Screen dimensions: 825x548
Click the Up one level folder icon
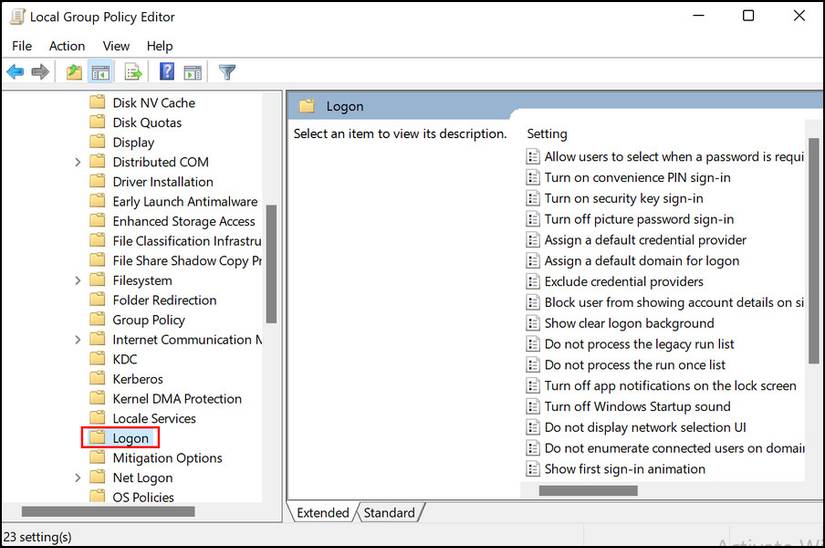pos(74,72)
